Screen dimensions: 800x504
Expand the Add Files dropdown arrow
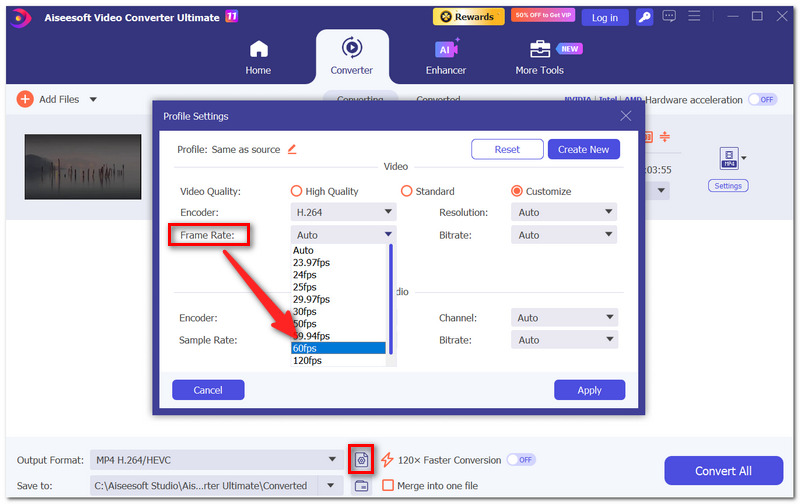pyautogui.click(x=93, y=99)
